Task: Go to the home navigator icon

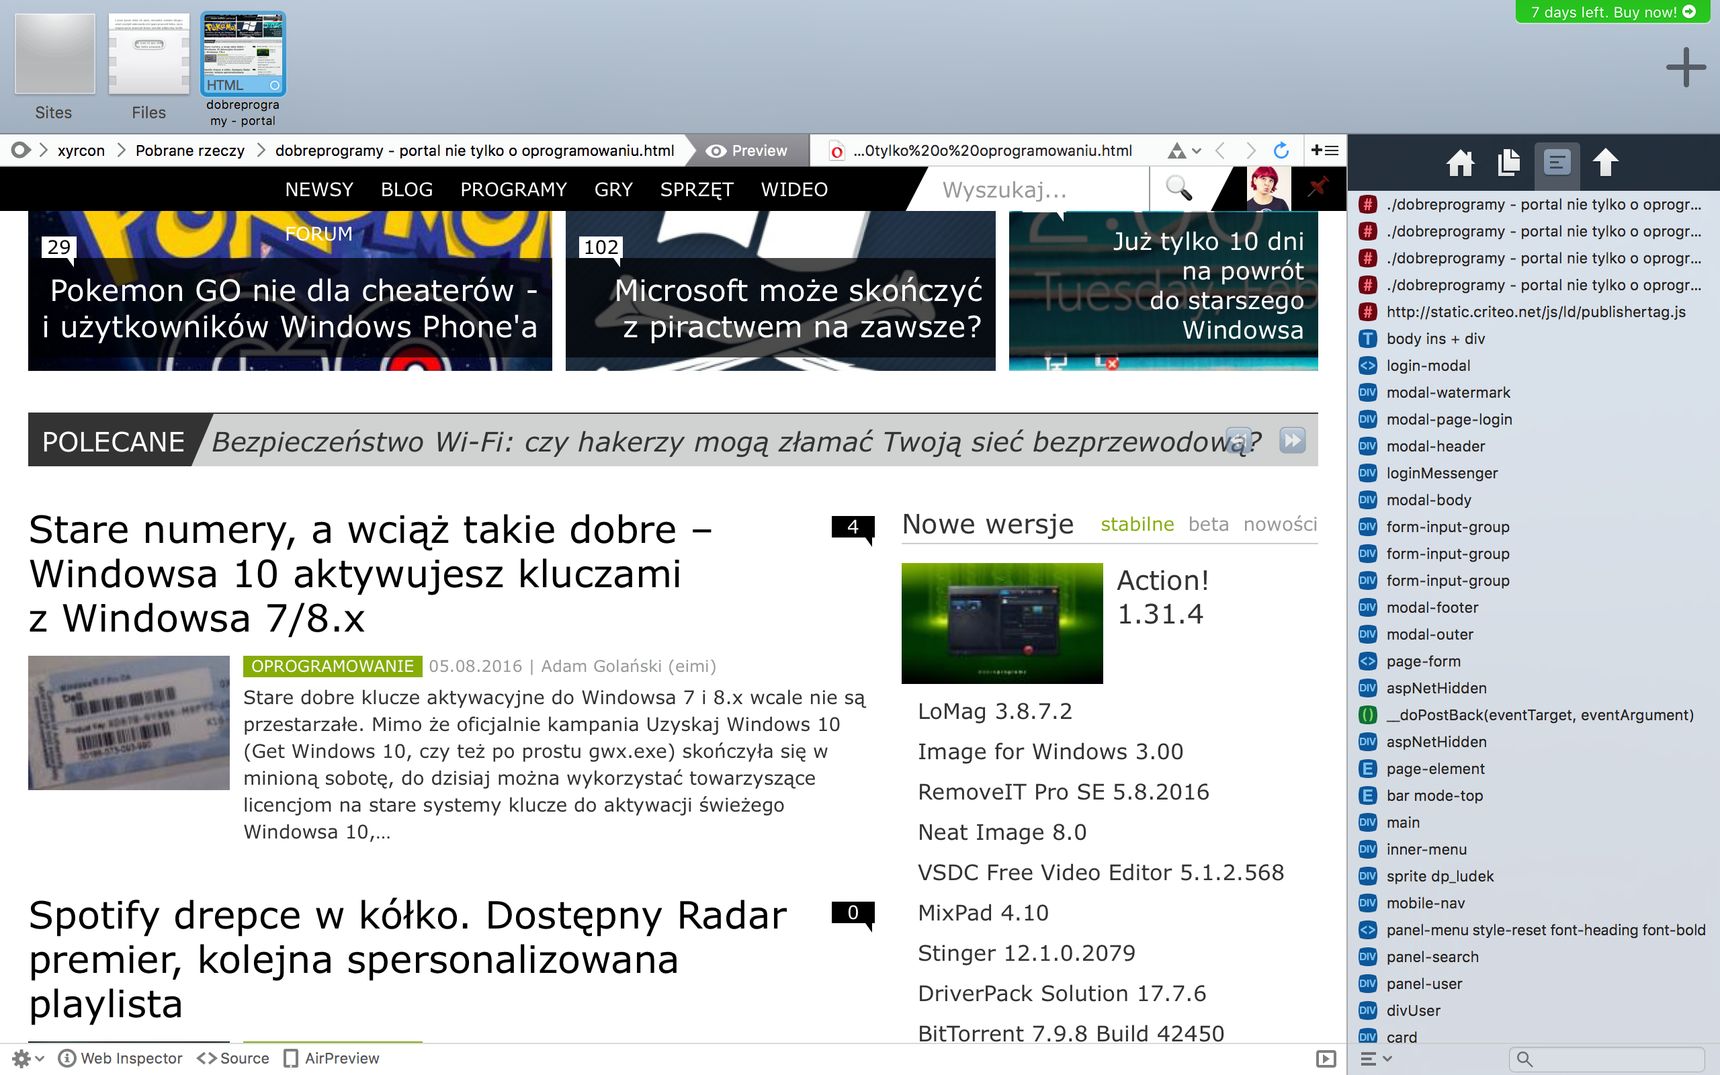Action: point(1460,162)
